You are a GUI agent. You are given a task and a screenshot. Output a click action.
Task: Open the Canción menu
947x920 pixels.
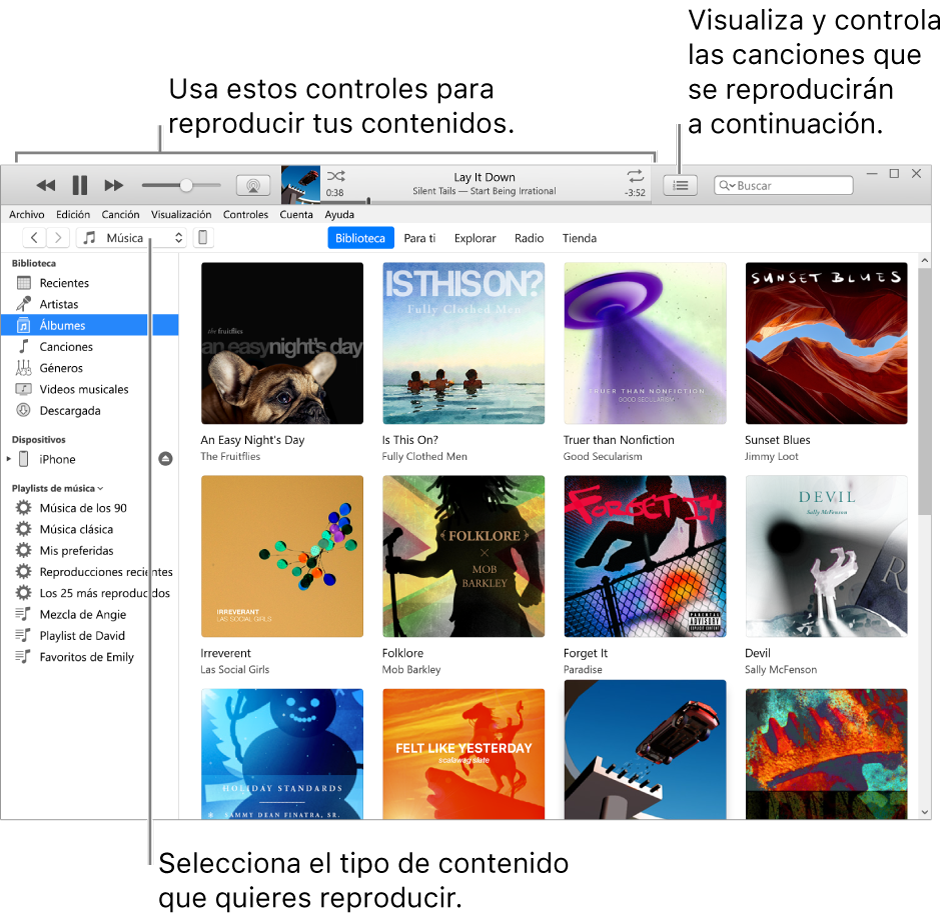coord(120,214)
